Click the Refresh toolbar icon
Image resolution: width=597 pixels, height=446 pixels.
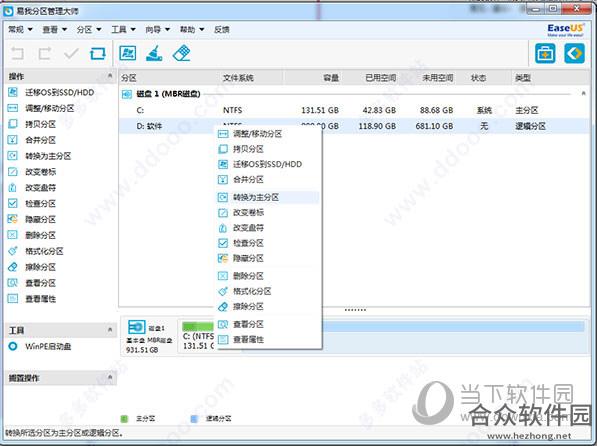98,53
